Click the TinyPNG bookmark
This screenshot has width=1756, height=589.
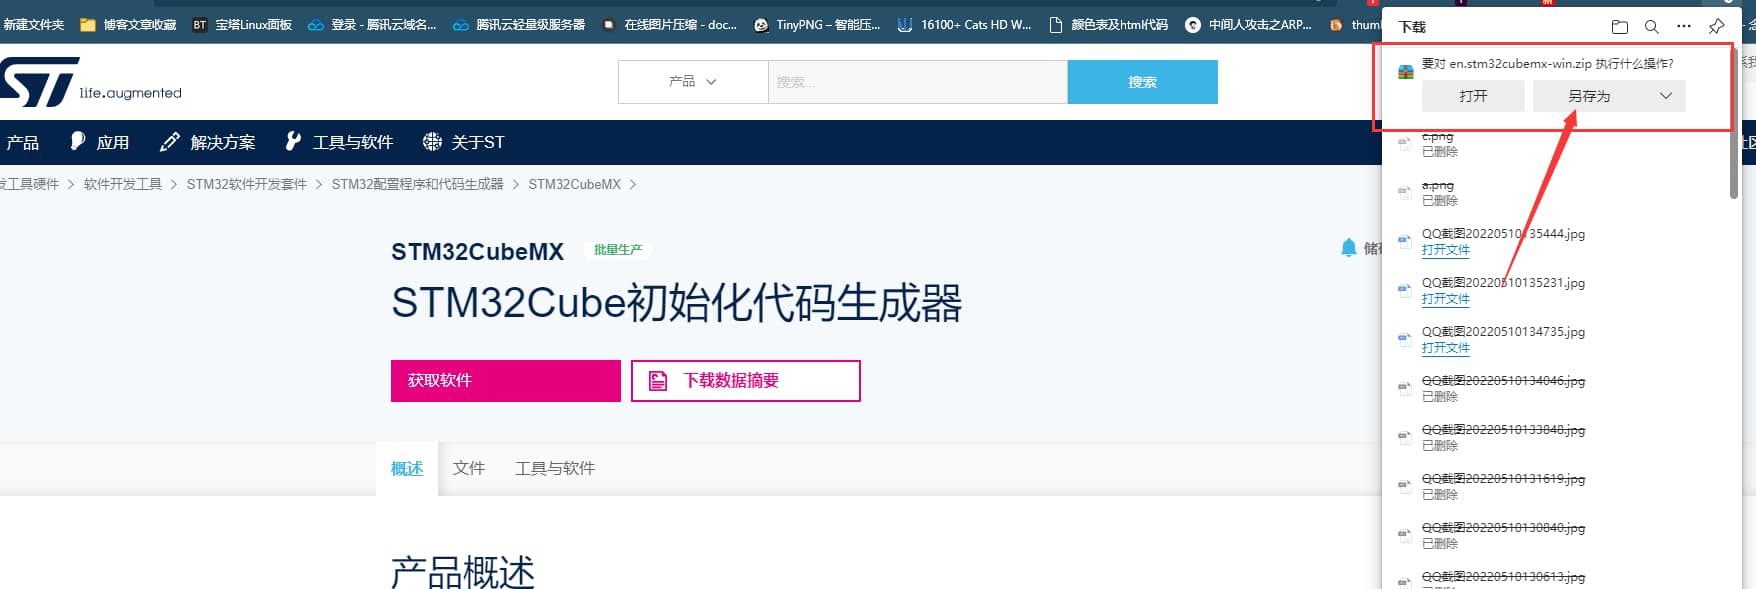point(817,25)
